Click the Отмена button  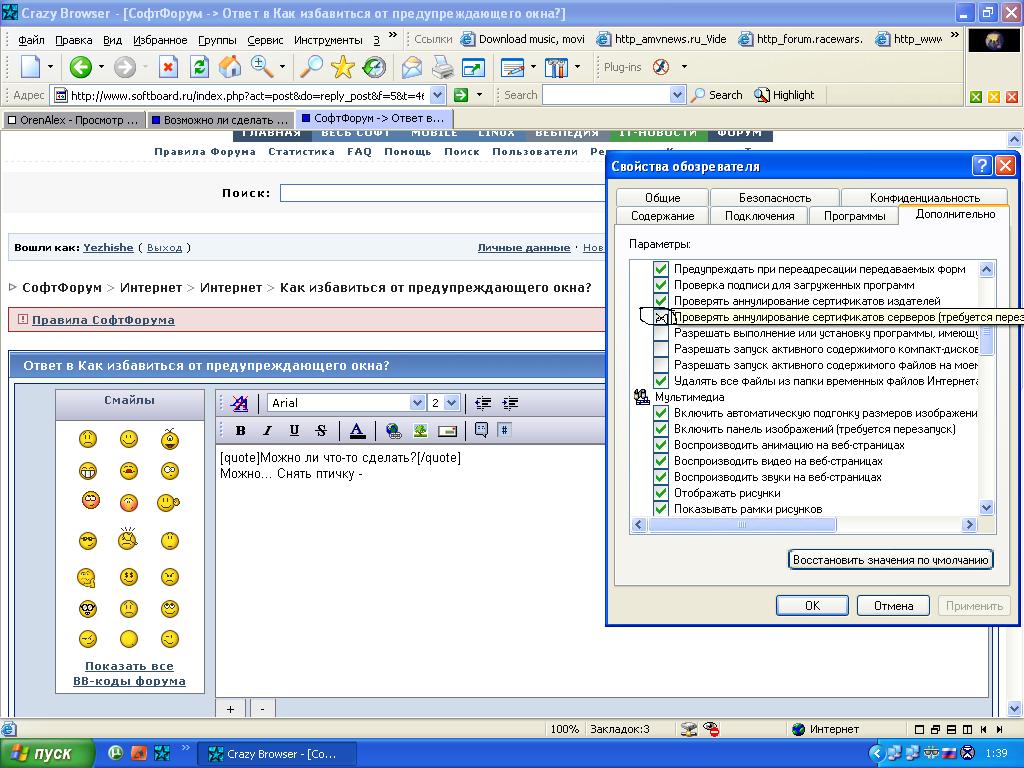tap(893, 605)
